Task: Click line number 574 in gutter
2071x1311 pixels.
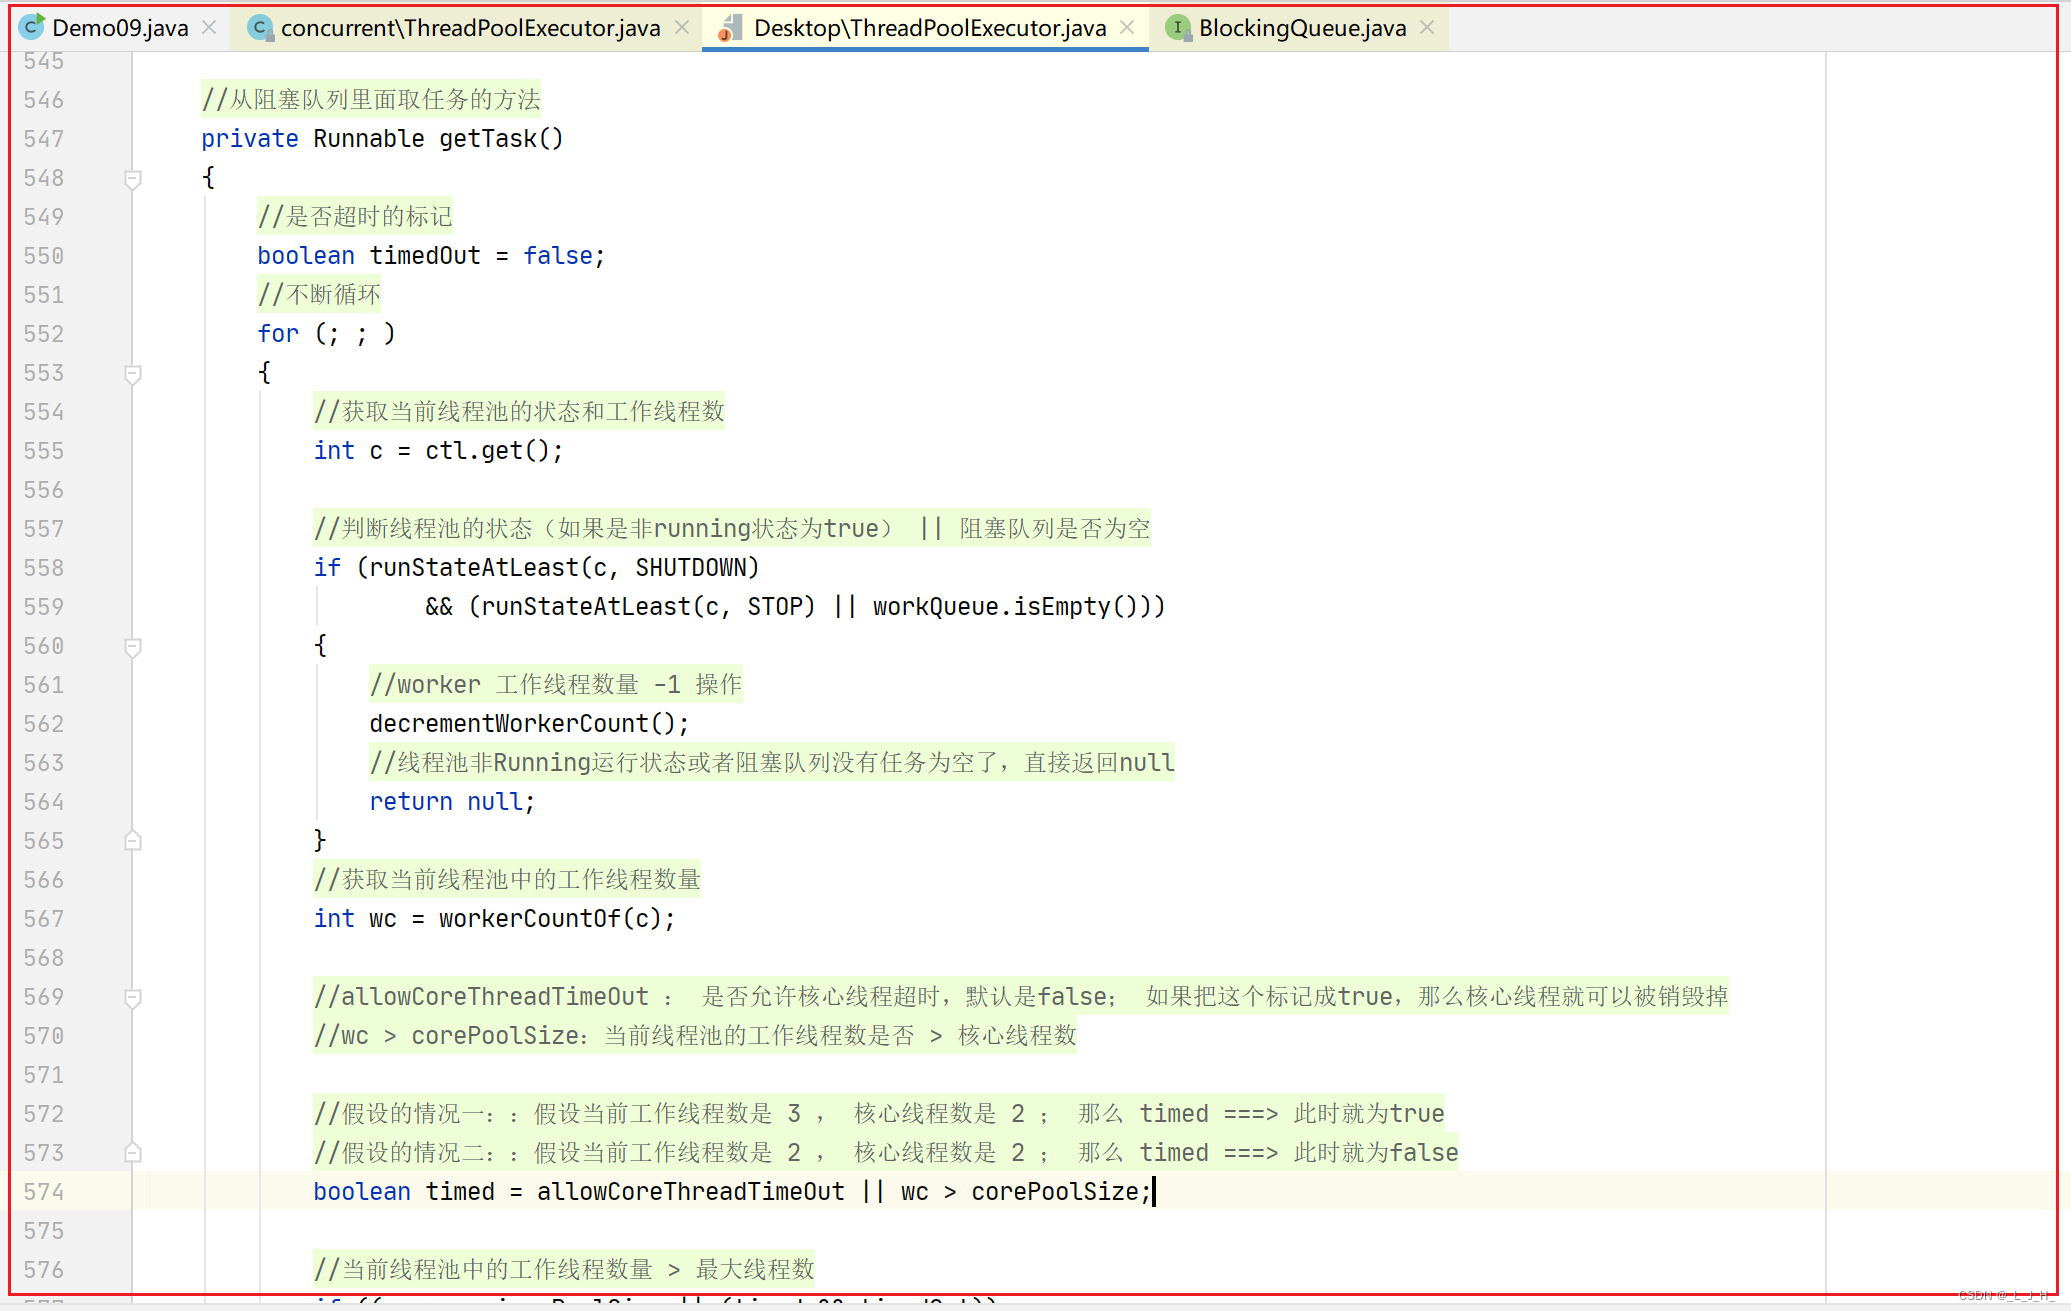Action: [44, 1192]
